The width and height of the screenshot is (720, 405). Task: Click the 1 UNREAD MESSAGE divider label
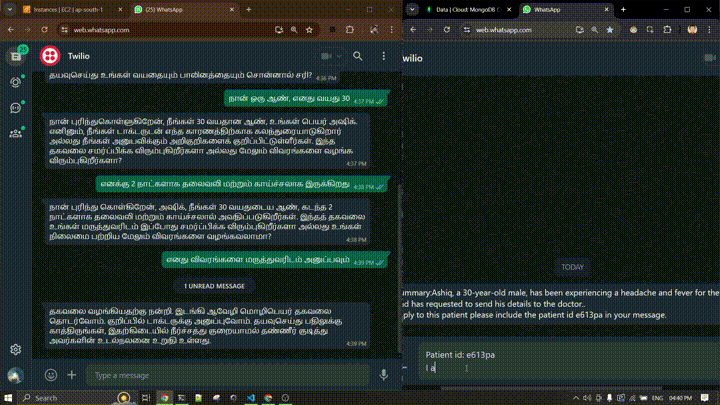214,286
